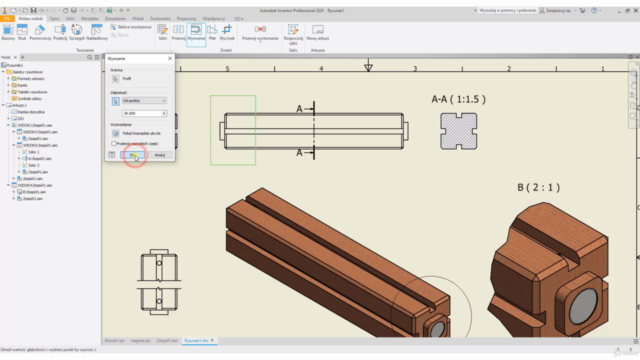This screenshot has width=640, height=360.
Task: Close the Wyrwanie dialog
Action: (170, 58)
